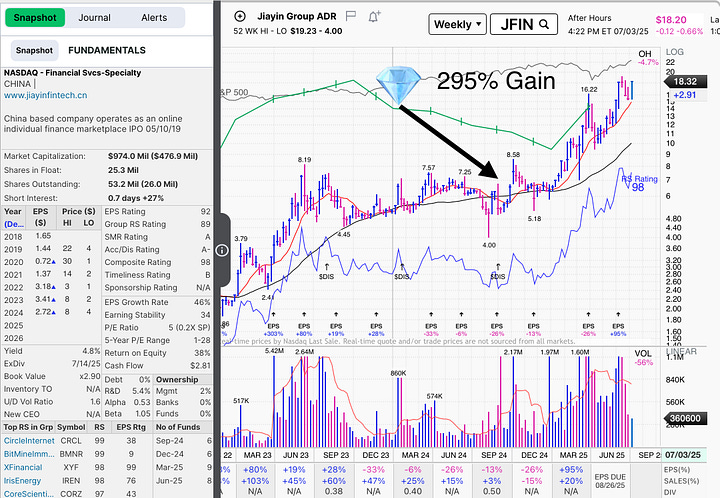Open www.jiayinfintech.cn website link
The width and height of the screenshot is (720, 498).
[45, 95]
